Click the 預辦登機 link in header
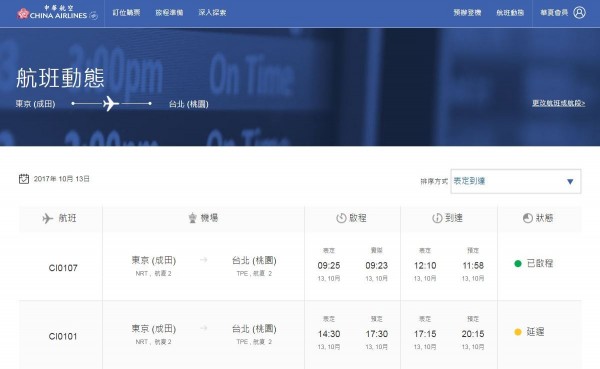 467,13
